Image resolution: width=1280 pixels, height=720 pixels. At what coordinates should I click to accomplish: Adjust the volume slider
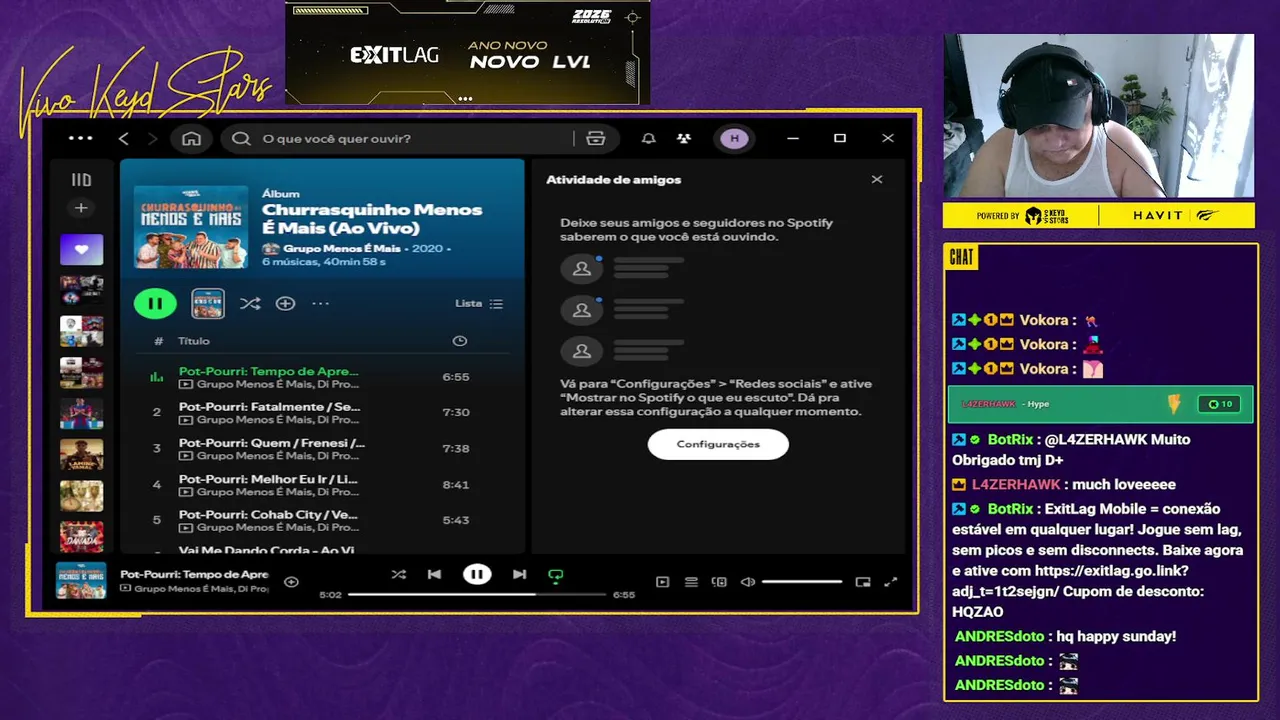click(x=802, y=582)
